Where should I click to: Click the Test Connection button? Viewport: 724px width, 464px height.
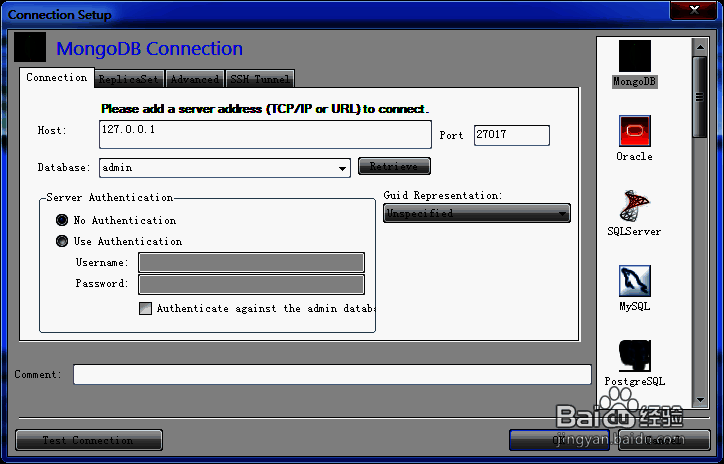(x=88, y=440)
